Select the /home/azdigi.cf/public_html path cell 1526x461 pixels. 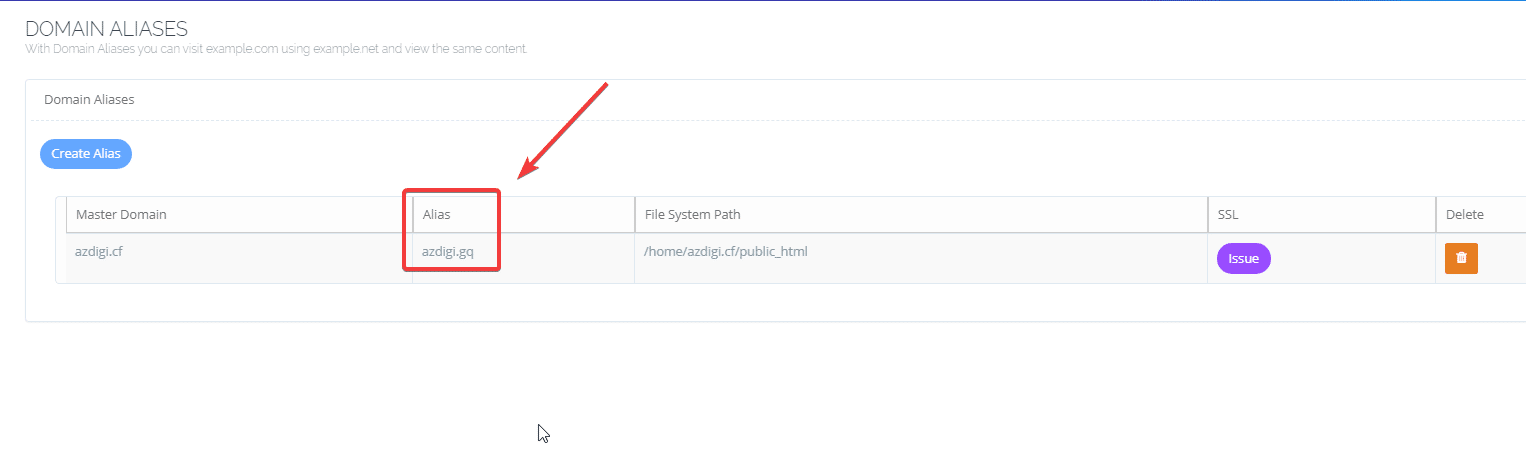point(726,251)
